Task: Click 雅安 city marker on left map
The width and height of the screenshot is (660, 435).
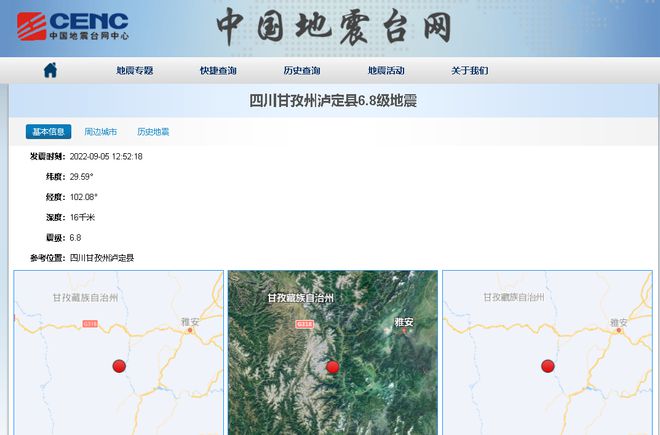Action: pyautogui.click(x=190, y=331)
